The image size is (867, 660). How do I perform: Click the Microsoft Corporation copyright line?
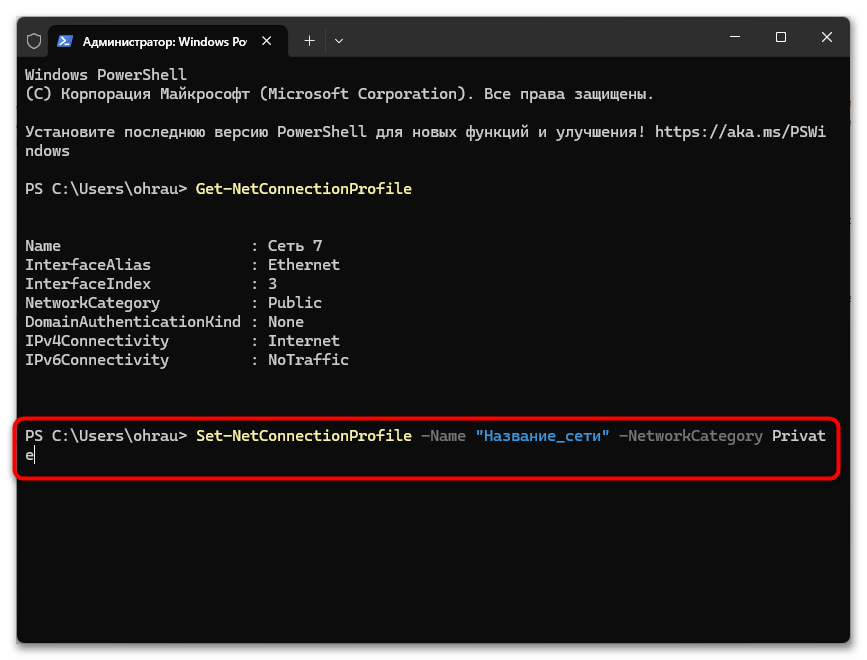coord(339,94)
